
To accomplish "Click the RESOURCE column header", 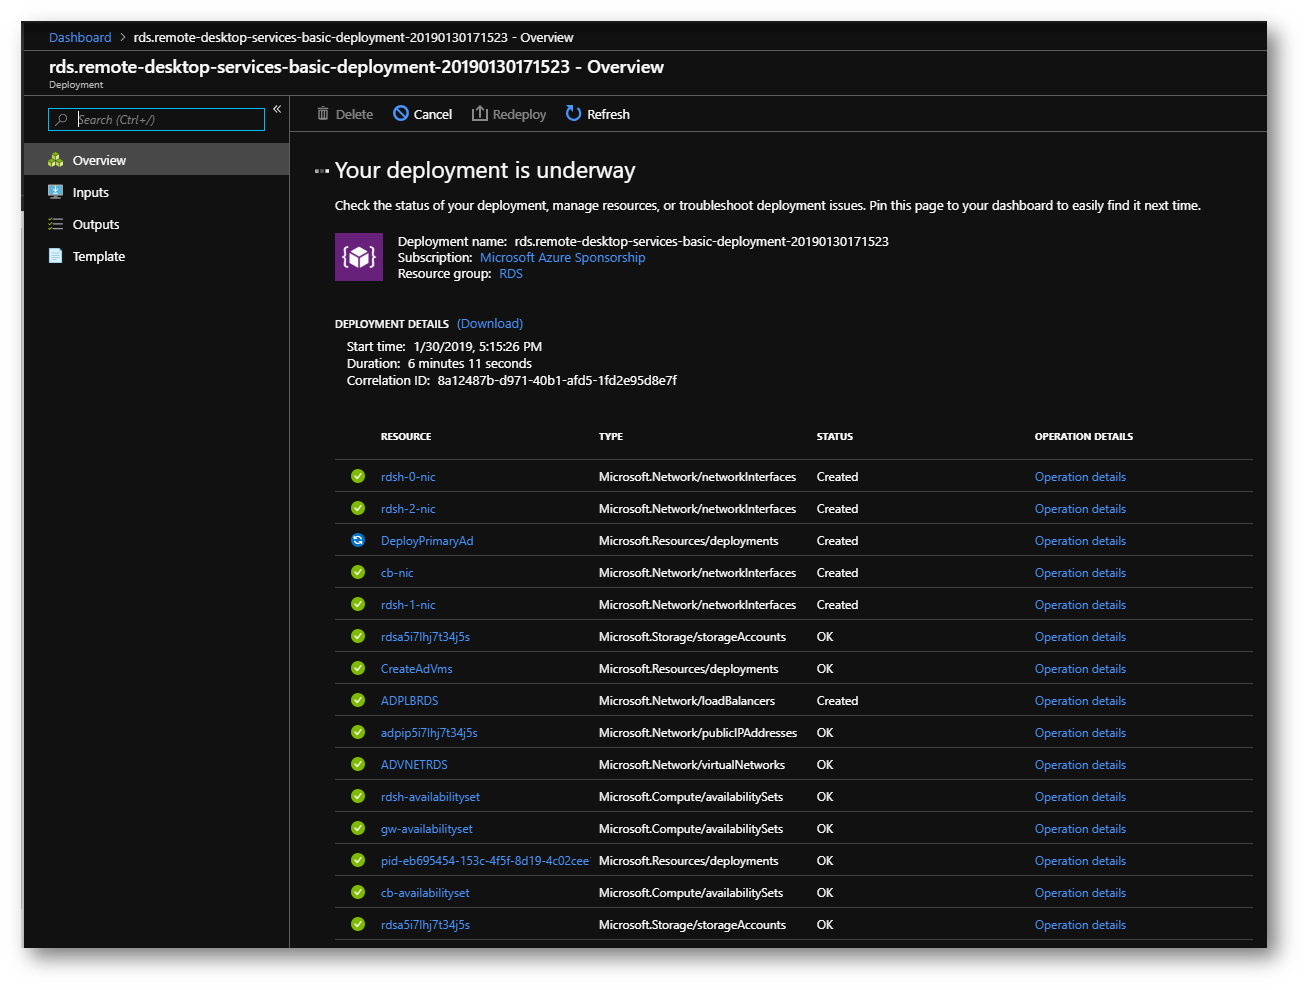I will [x=406, y=436].
